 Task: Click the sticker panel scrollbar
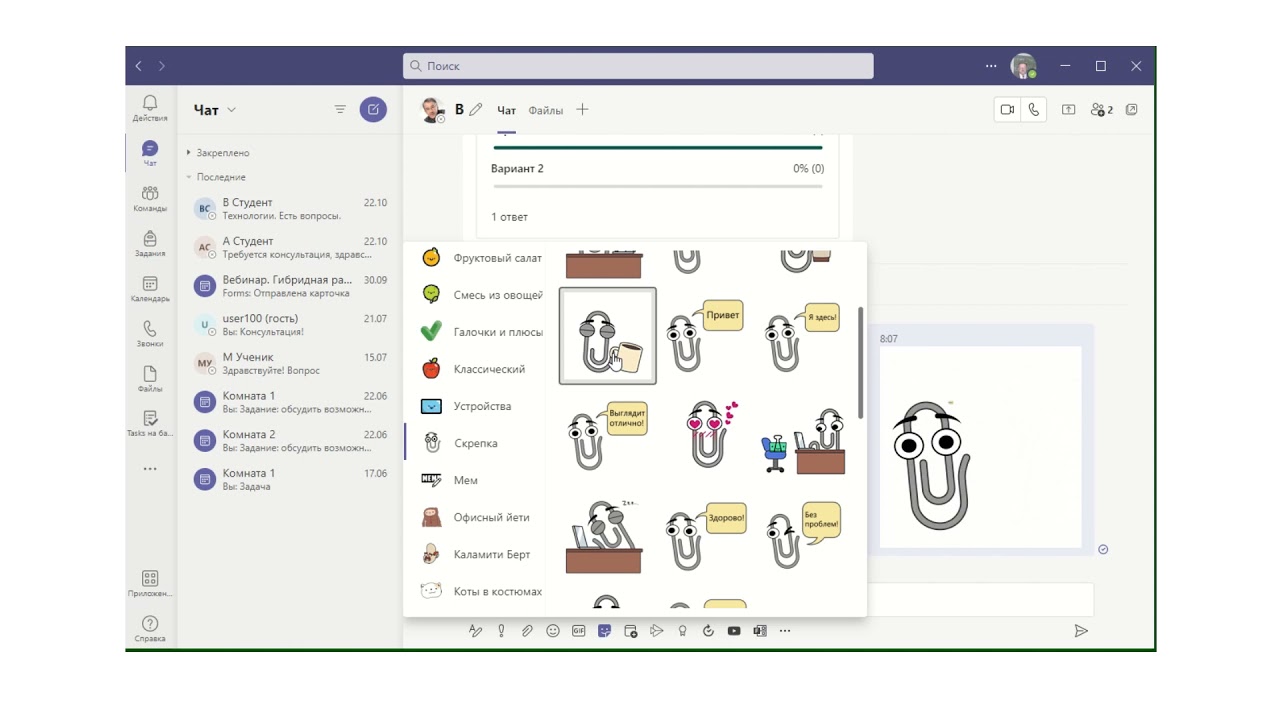(x=860, y=362)
